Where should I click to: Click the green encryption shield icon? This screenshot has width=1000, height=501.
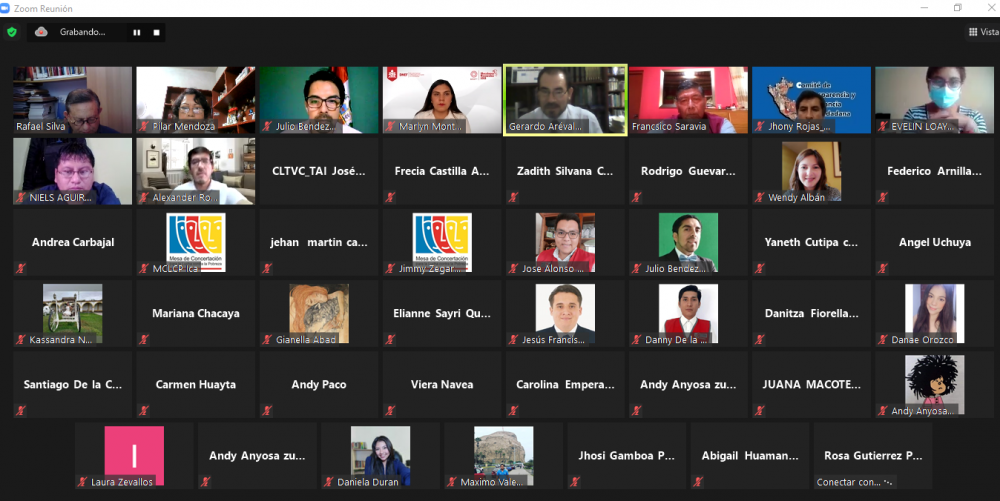12,32
